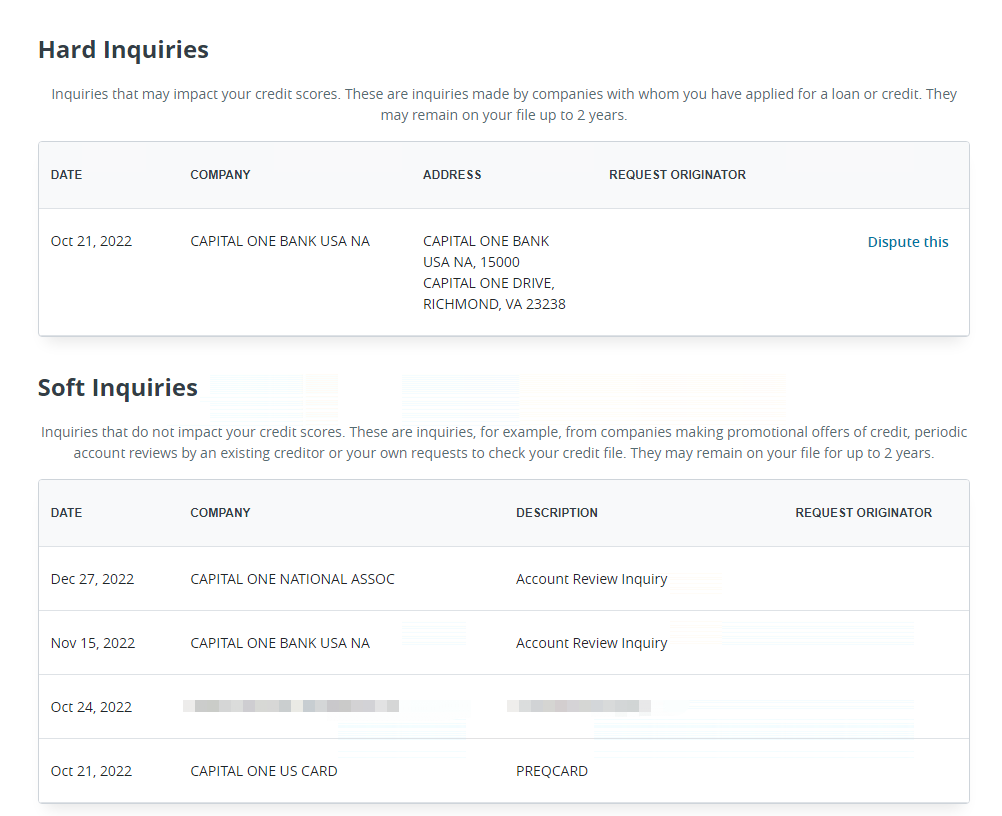Image resolution: width=1002 pixels, height=816 pixels.
Task: Click the Nov 15, 2022 date
Action: [x=93, y=643]
